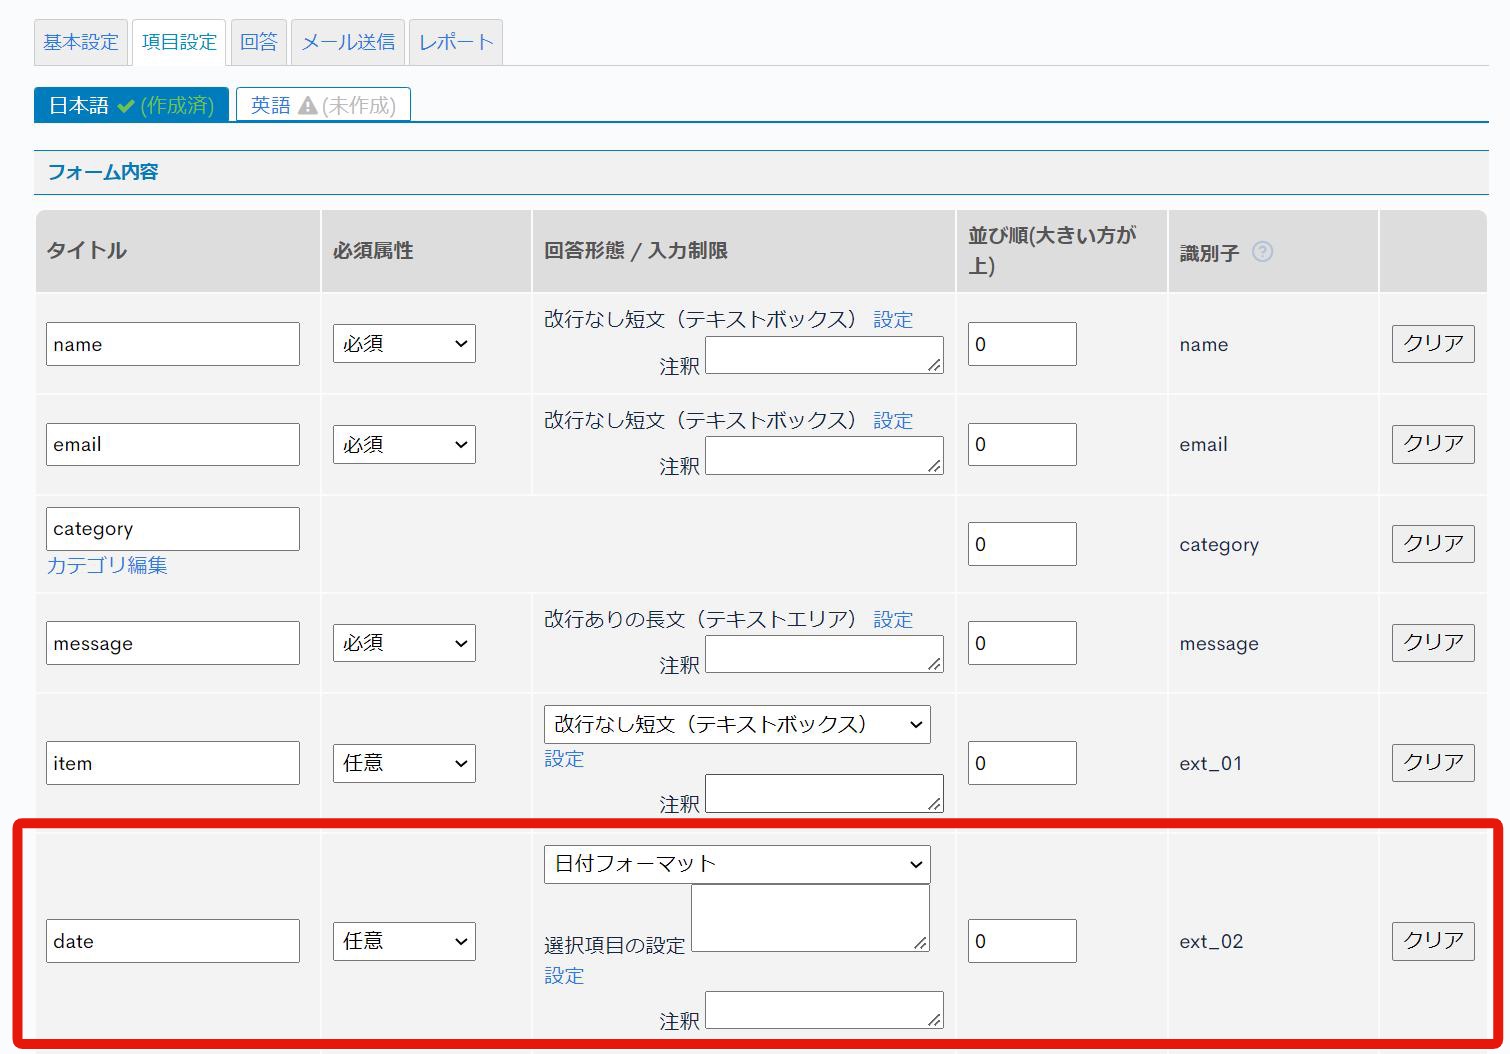Switch to the 基本設定 tab
1510x1054 pixels.
[81, 42]
